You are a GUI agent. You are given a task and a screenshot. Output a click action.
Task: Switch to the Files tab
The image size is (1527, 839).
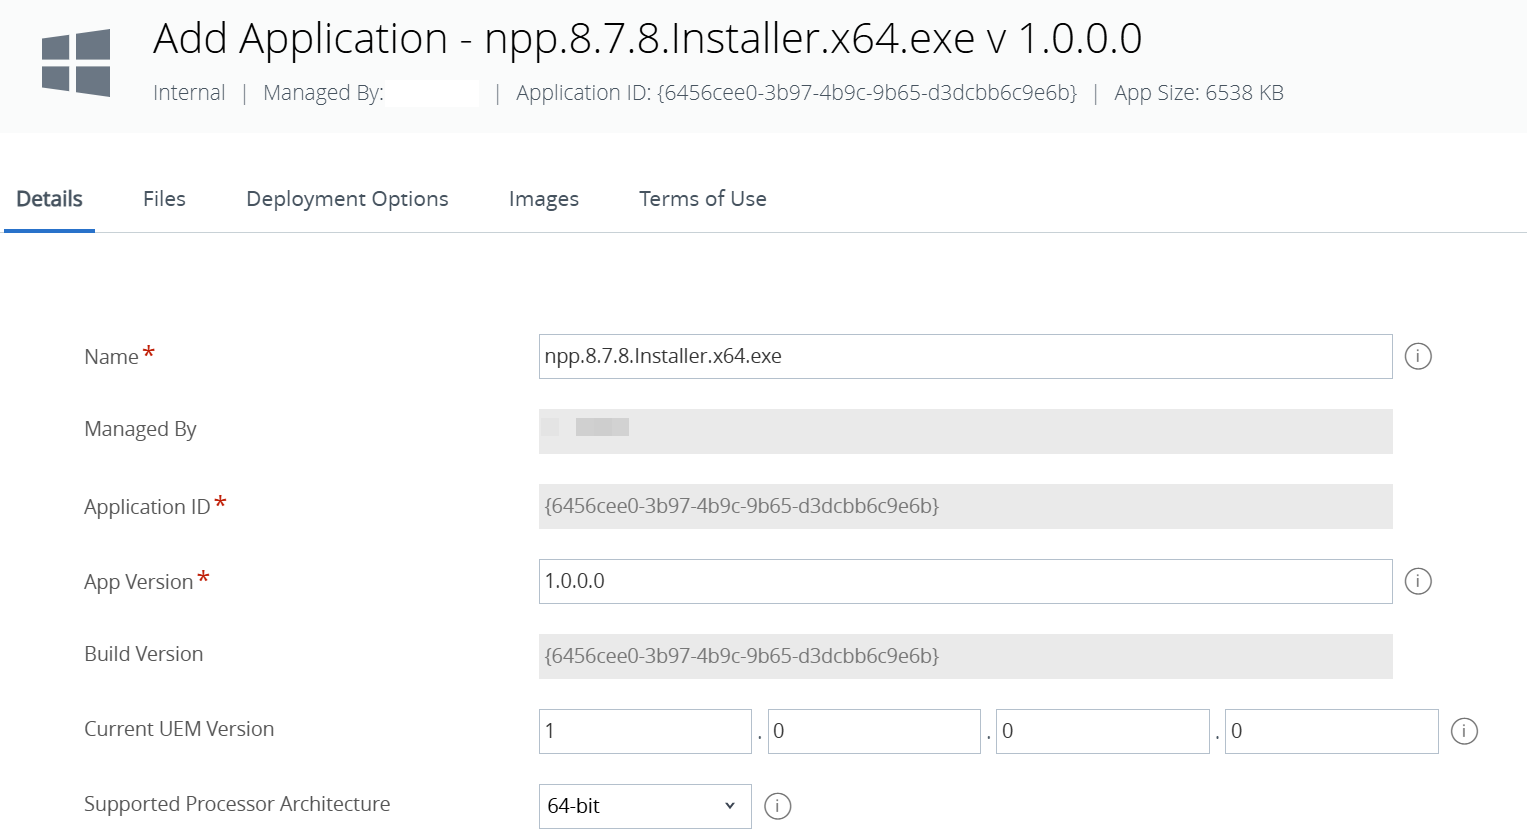[x=164, y=199]
